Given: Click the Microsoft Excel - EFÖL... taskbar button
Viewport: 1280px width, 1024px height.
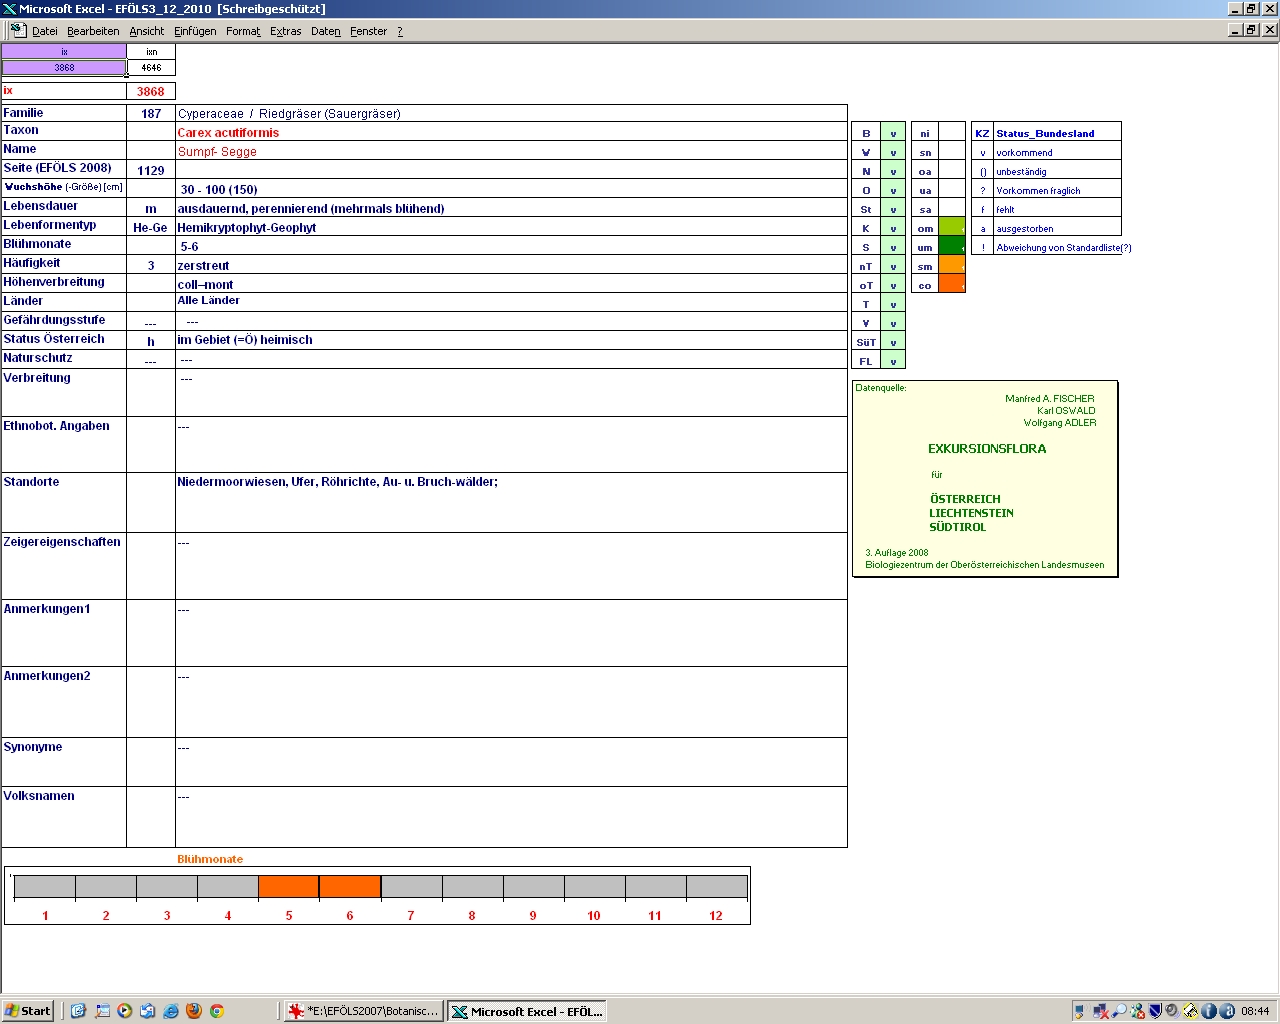Looking at the screenshot, I should point(527,1011).
